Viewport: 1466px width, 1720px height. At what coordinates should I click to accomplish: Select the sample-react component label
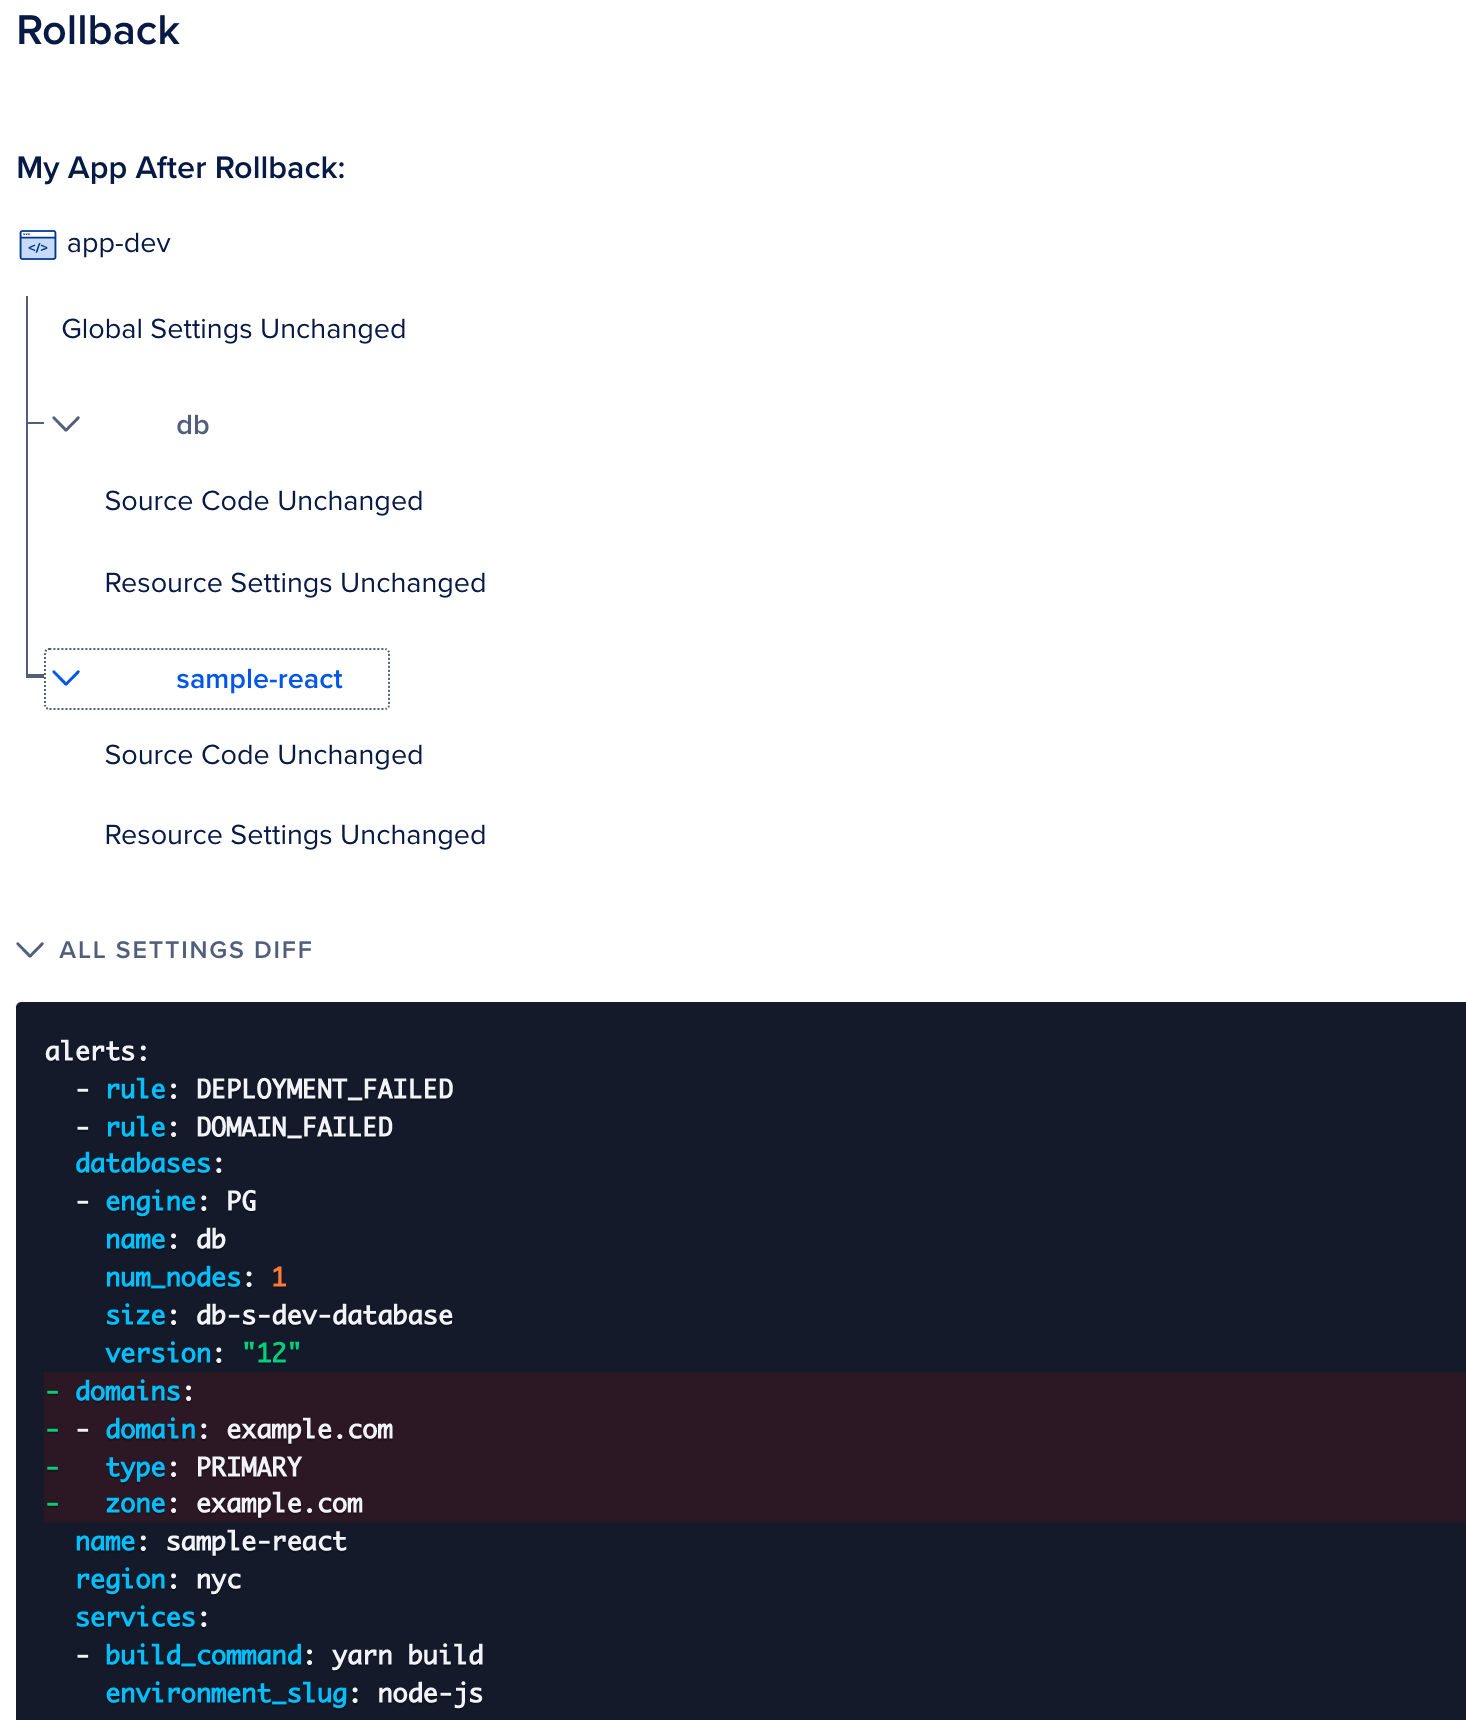[x=259, y=679]
